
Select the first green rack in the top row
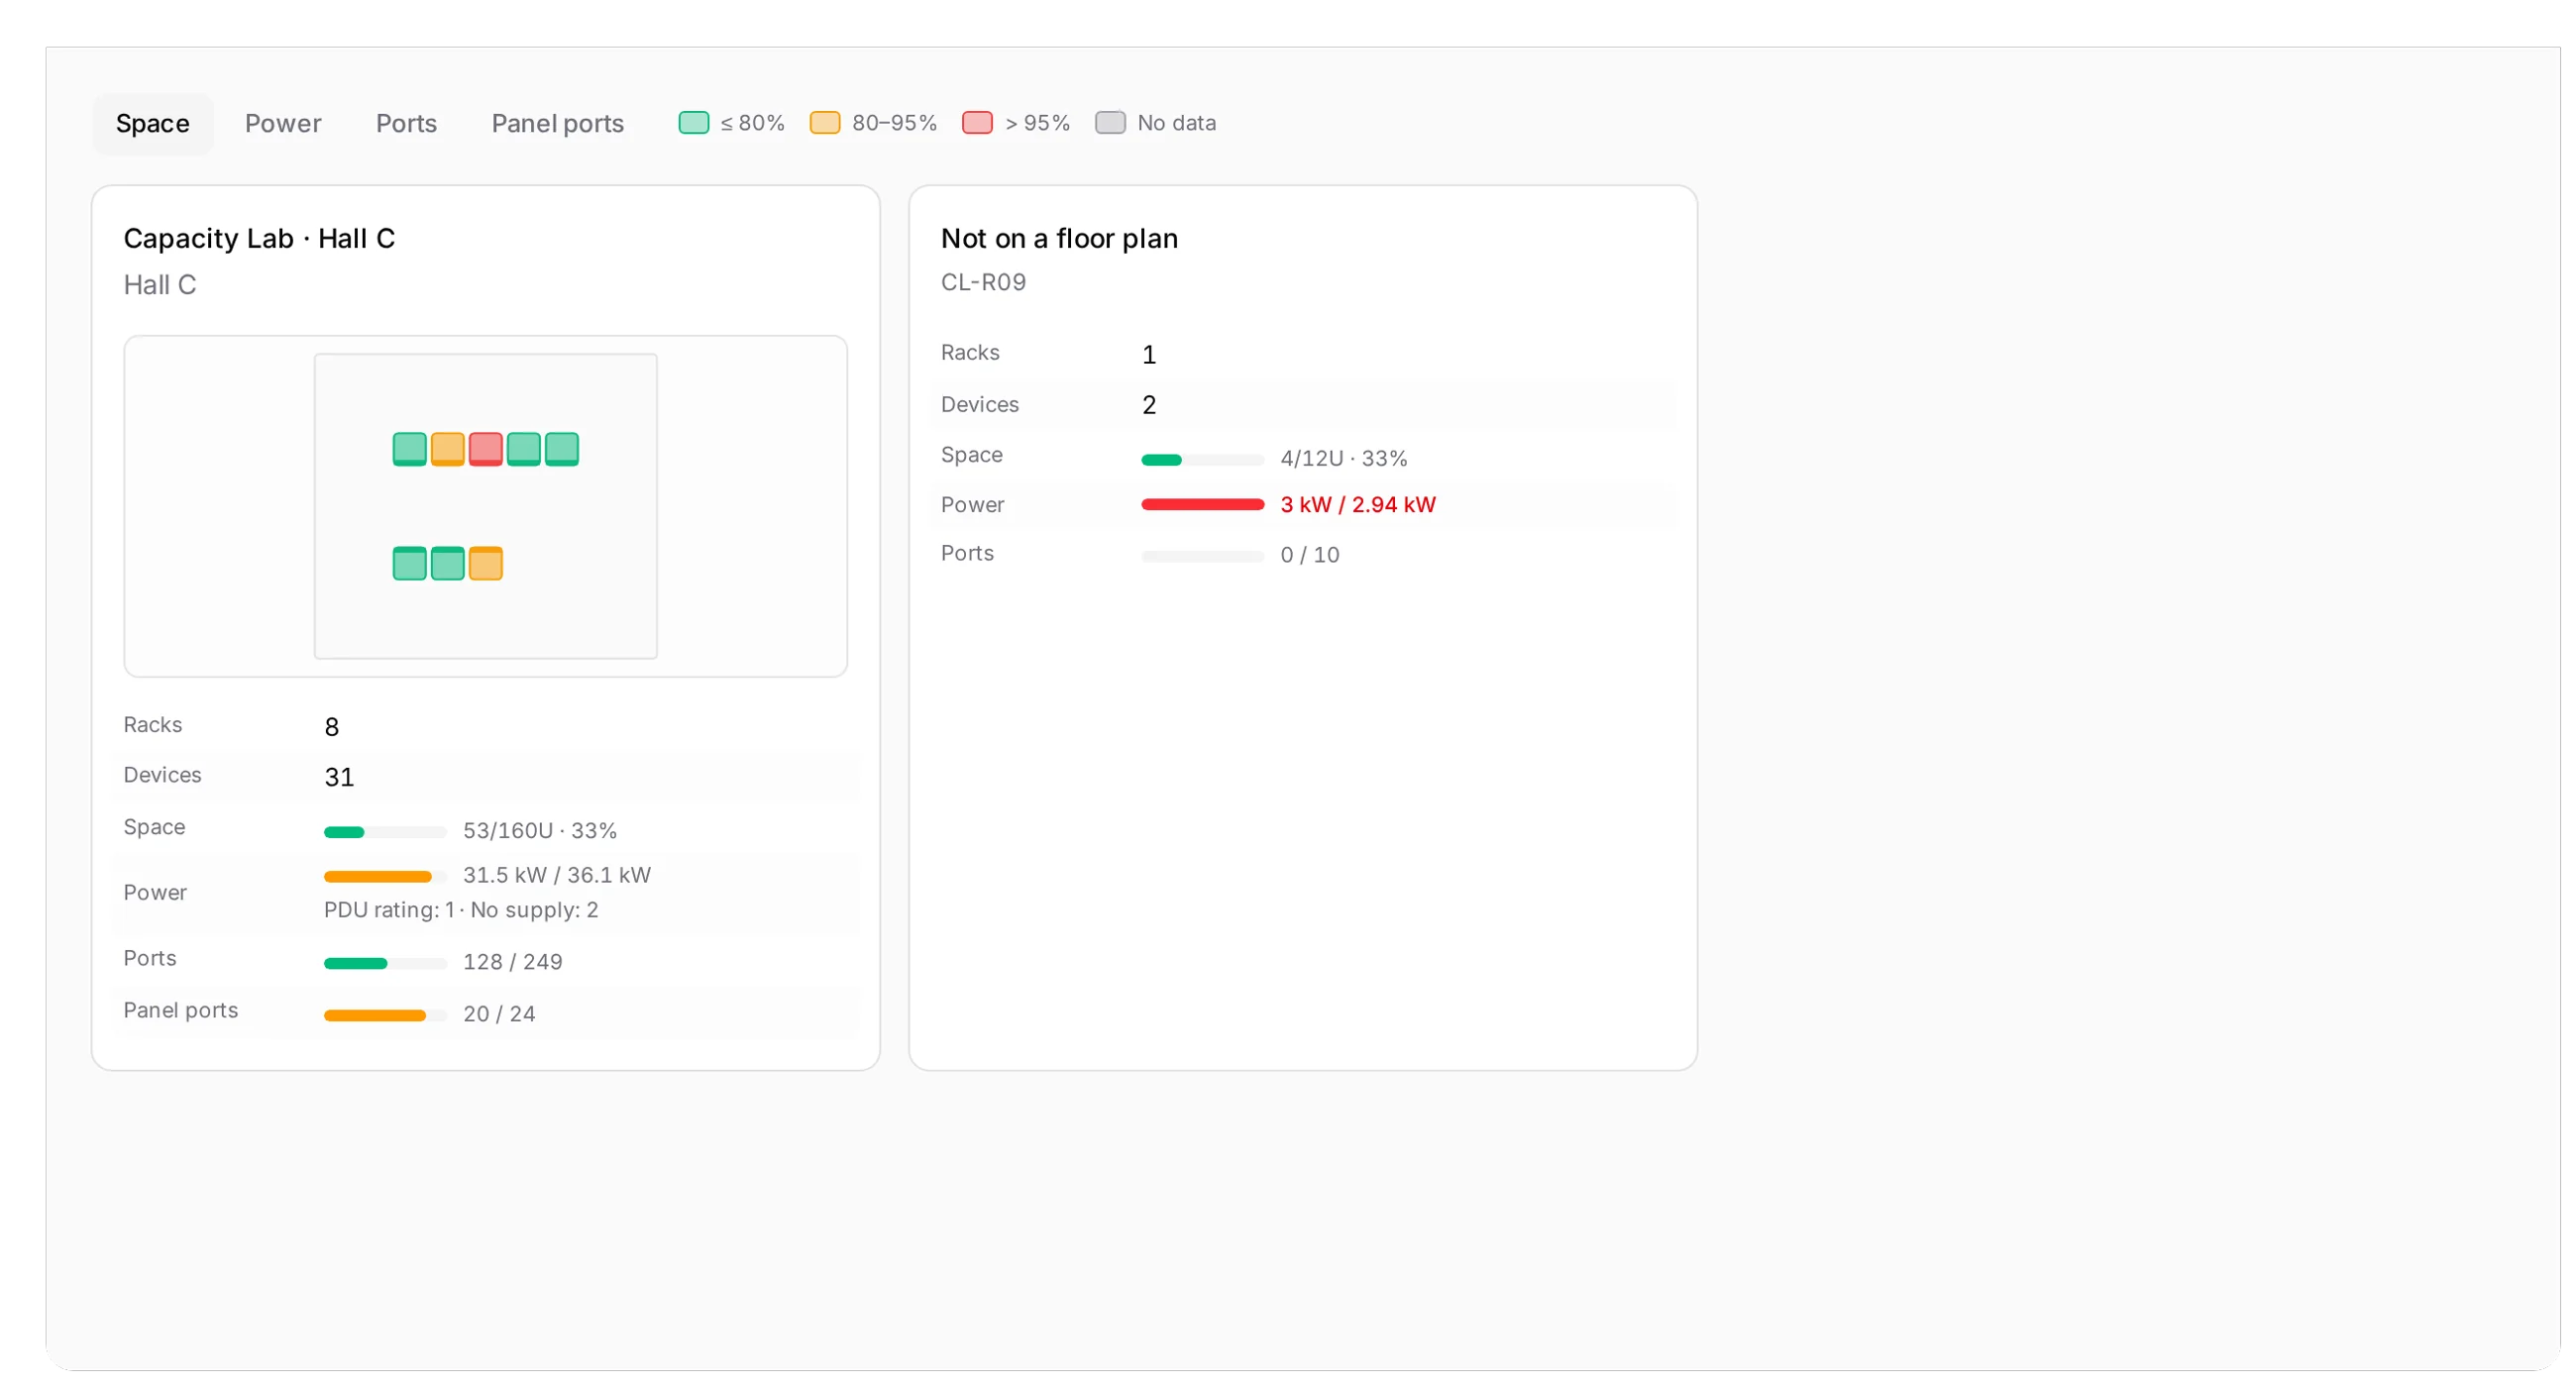point(409,449)
